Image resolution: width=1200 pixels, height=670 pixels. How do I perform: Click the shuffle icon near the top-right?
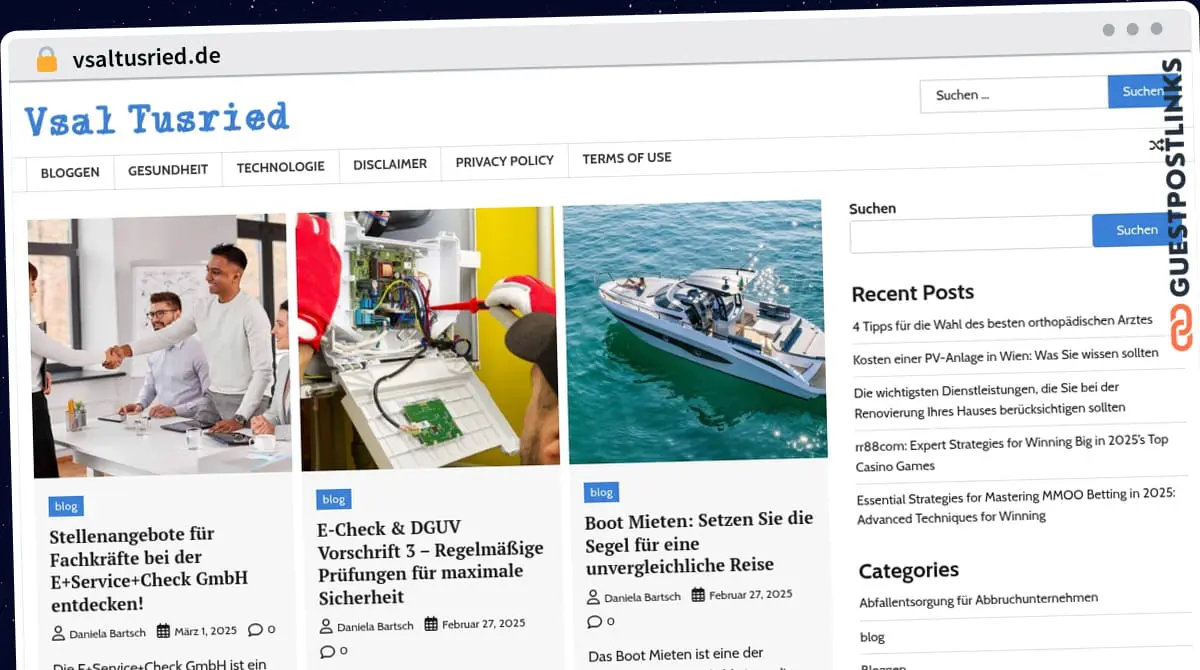(x=1157, y=145)
